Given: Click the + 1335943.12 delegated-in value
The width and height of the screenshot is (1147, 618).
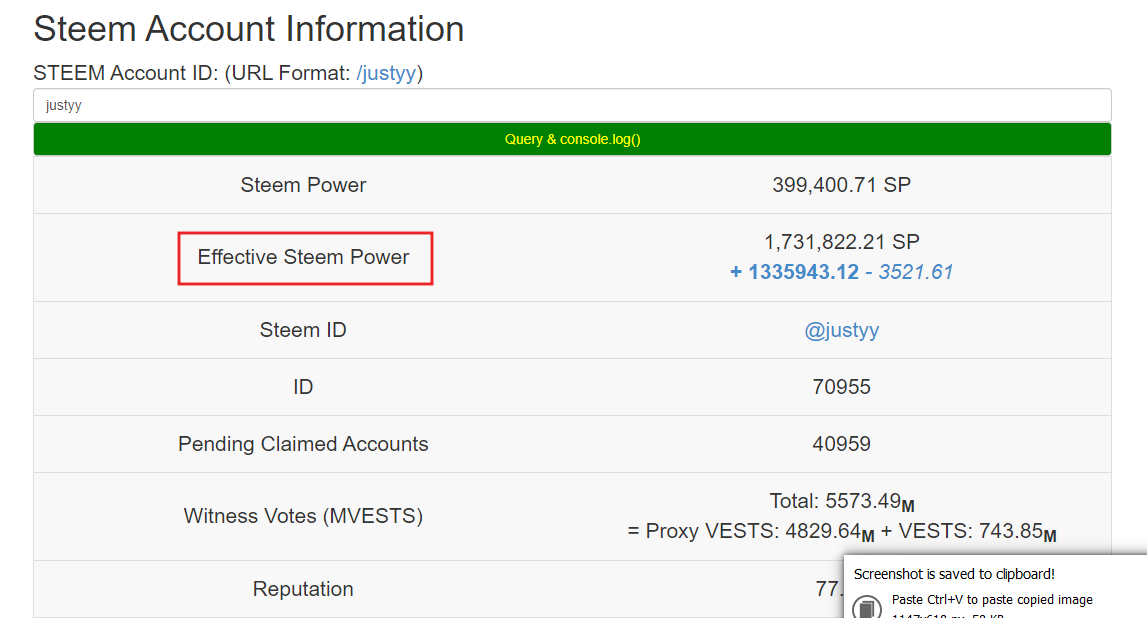Looking at the screenshot, I should pyautogui.click(x=794, y=272).
